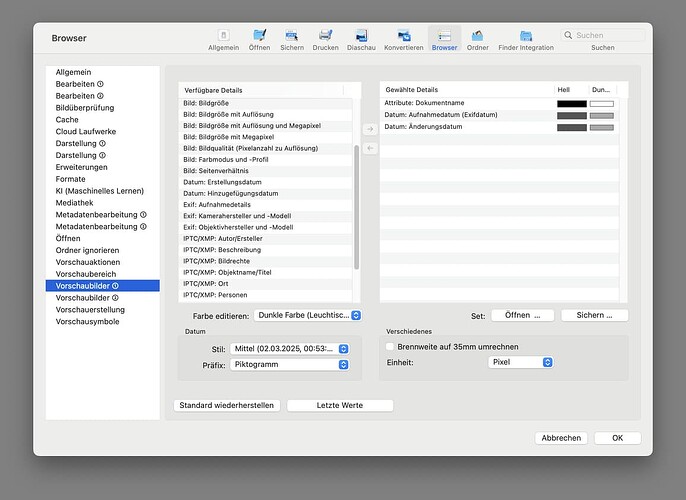
Task: Select 'Bild: Bildgröße' in available details
Action: point(265,103)
